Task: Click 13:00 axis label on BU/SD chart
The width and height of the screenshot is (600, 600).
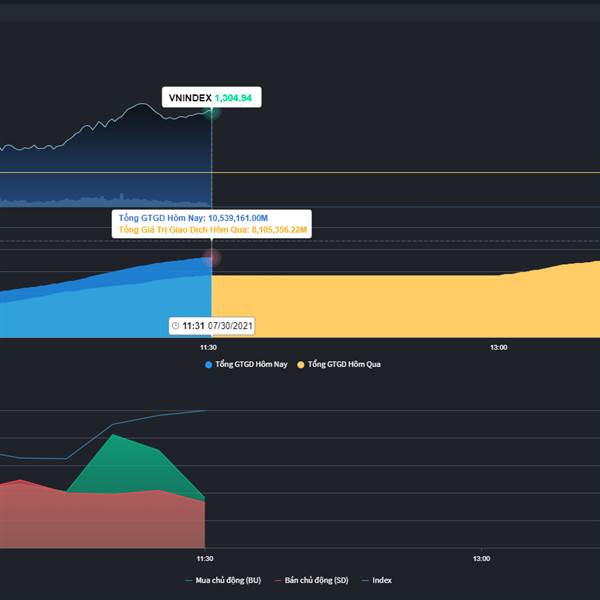Action: click(481, 559)
